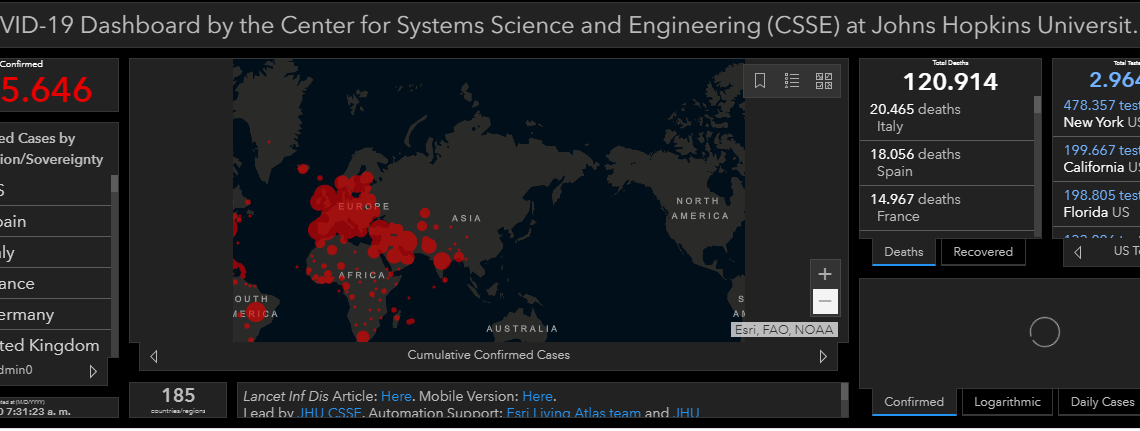
Task: Switch to the Deaths tab
Action: click(x=904, y=252)
